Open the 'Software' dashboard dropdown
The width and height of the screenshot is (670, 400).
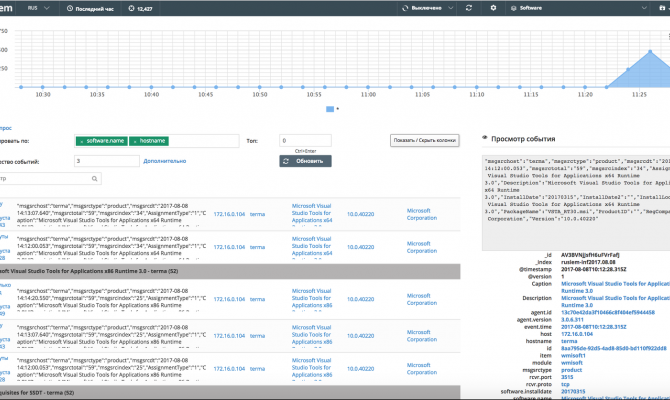coord(579,8)
